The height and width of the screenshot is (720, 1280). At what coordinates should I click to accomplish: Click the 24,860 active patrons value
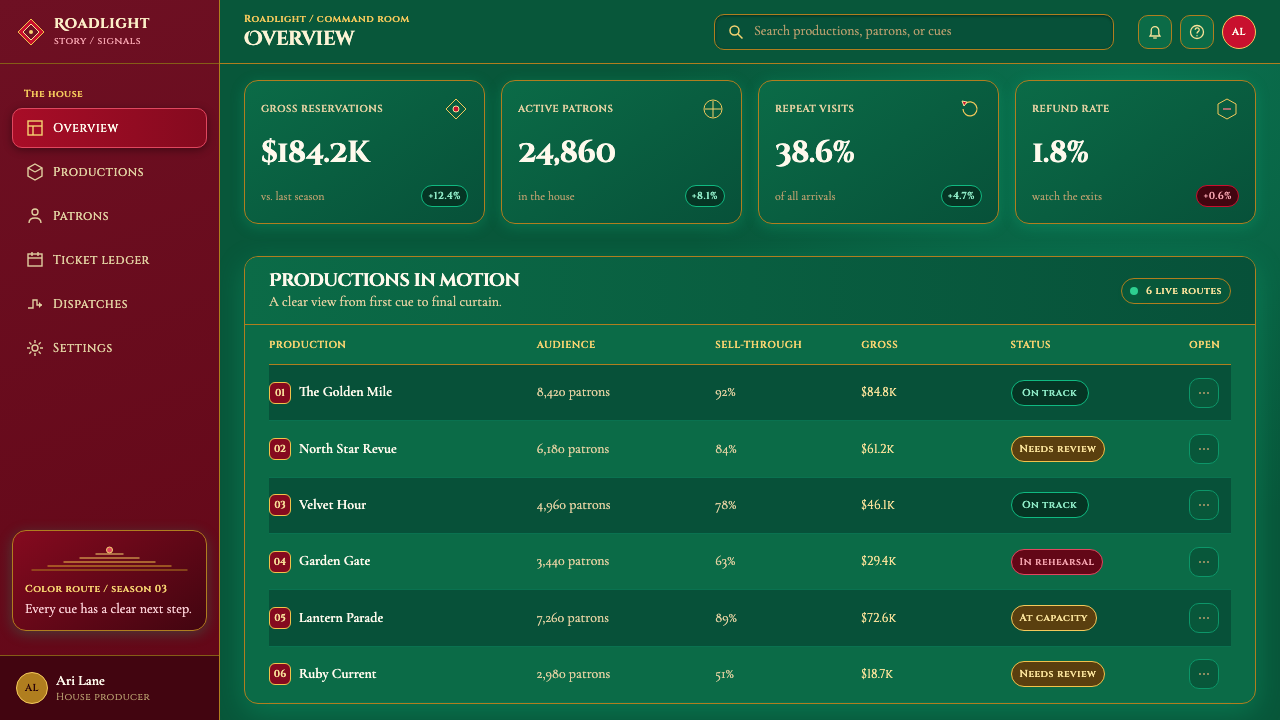567,152
